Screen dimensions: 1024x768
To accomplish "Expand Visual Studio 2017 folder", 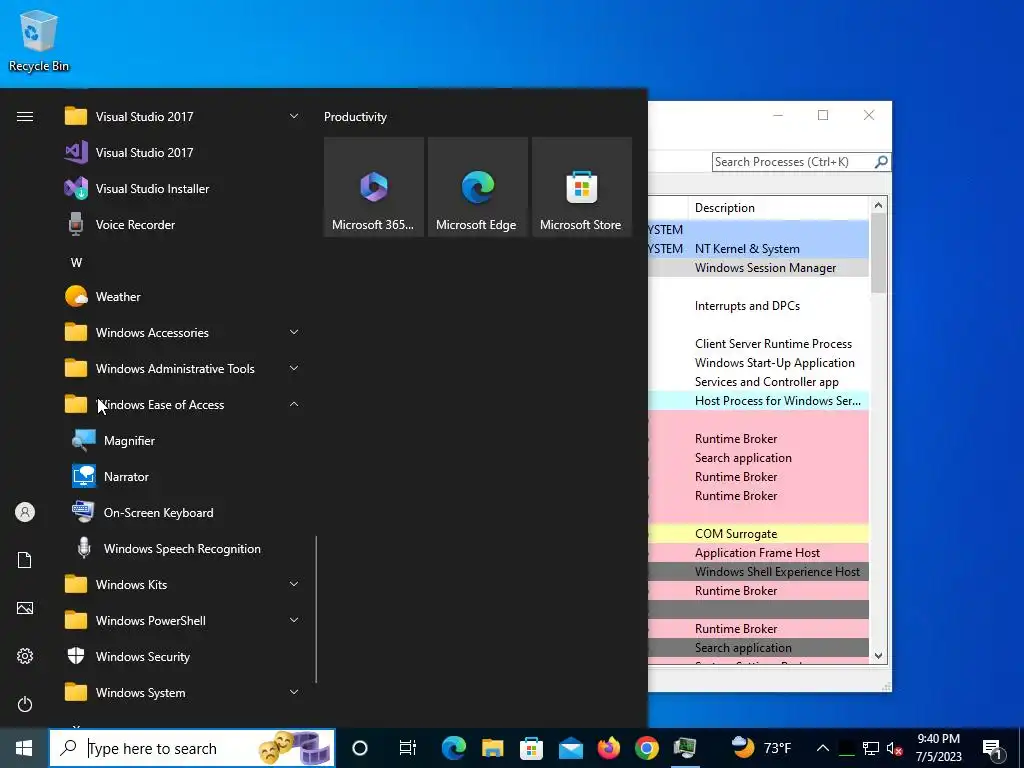I will coord(294,116).
